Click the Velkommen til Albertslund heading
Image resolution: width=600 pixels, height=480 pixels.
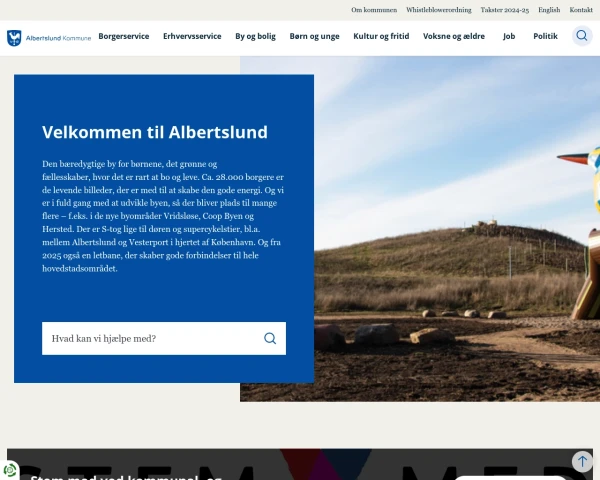tap(155, 132)
